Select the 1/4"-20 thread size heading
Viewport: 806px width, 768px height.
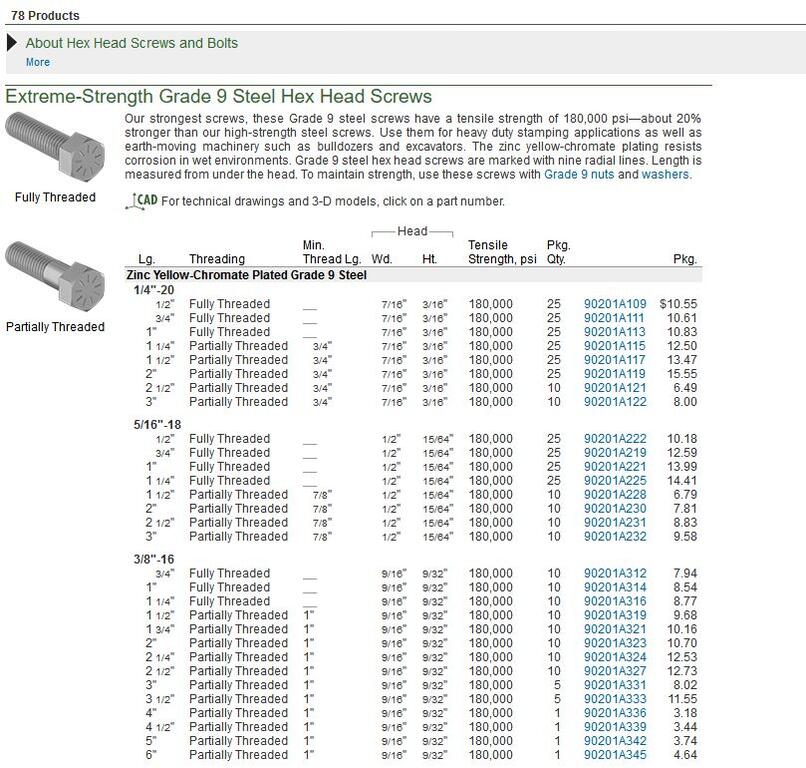click(154, 290)
